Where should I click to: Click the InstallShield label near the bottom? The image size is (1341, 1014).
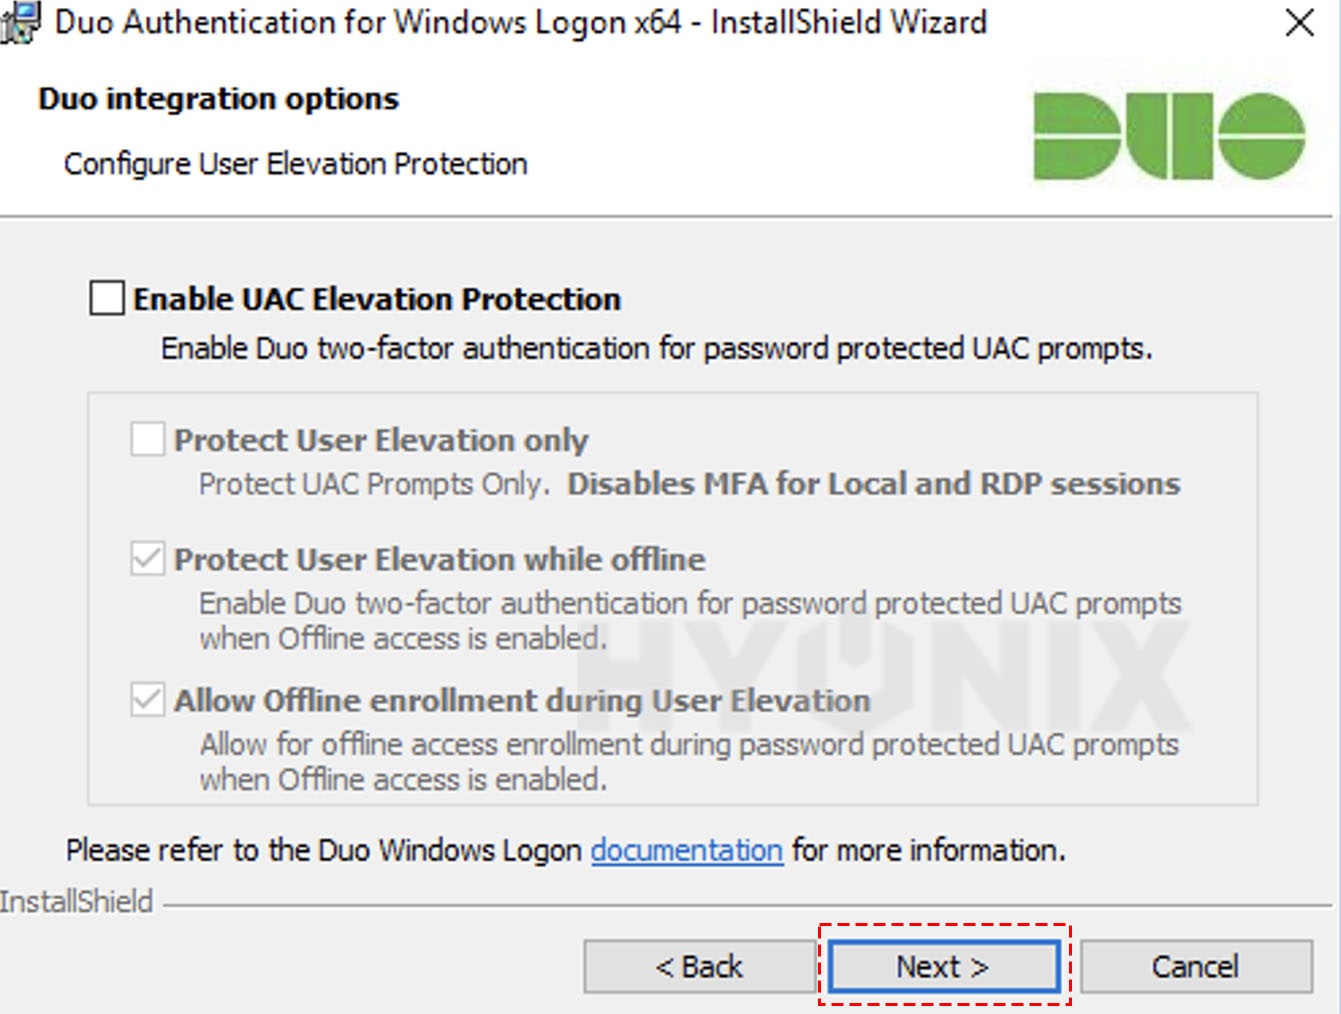click(x=77, y=902)
